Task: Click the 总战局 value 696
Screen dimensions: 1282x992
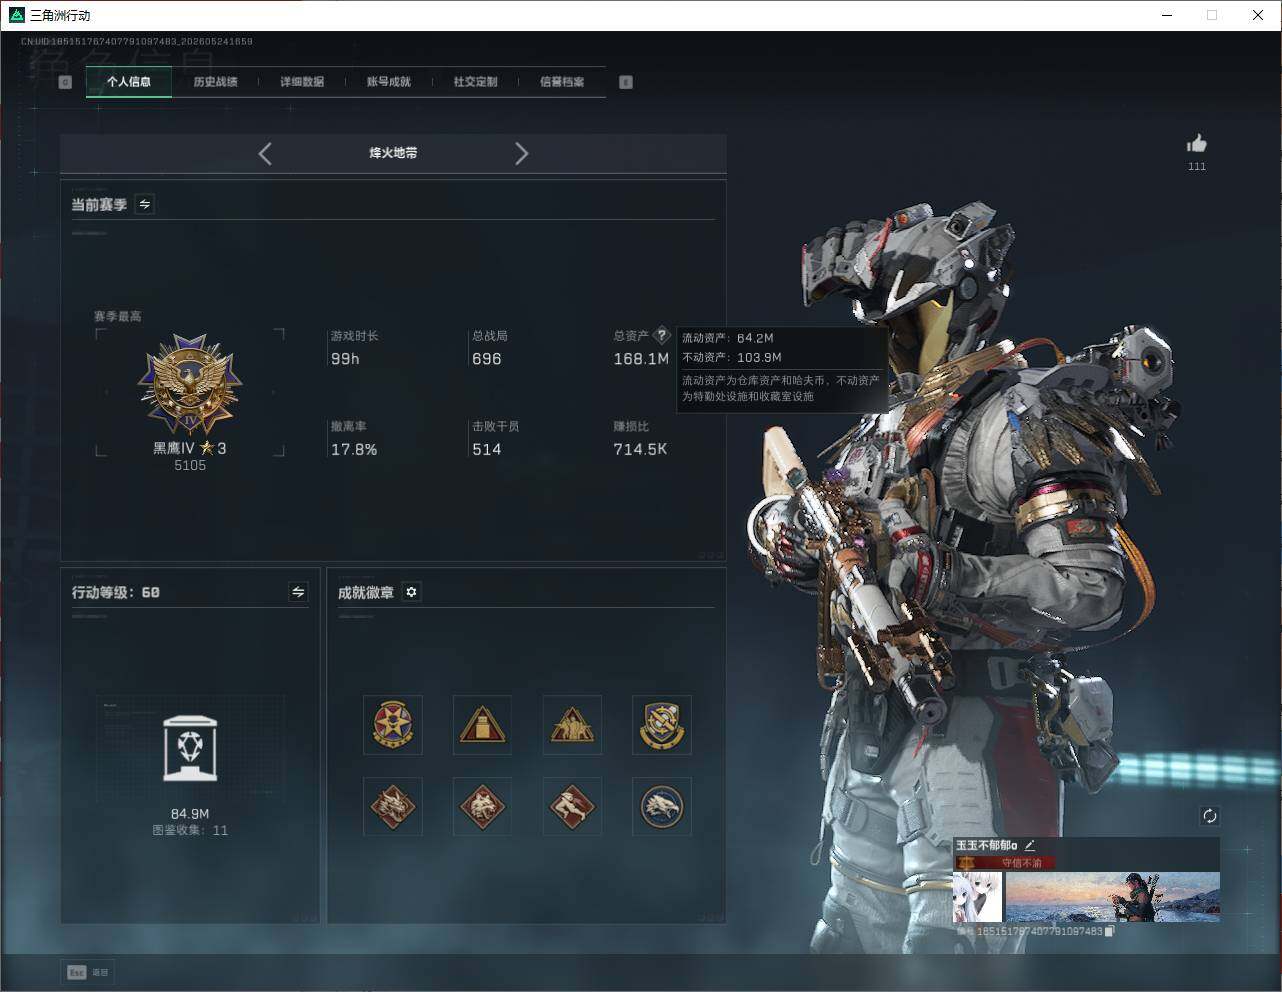Action: pyautogui.click(x=487, y=359)
